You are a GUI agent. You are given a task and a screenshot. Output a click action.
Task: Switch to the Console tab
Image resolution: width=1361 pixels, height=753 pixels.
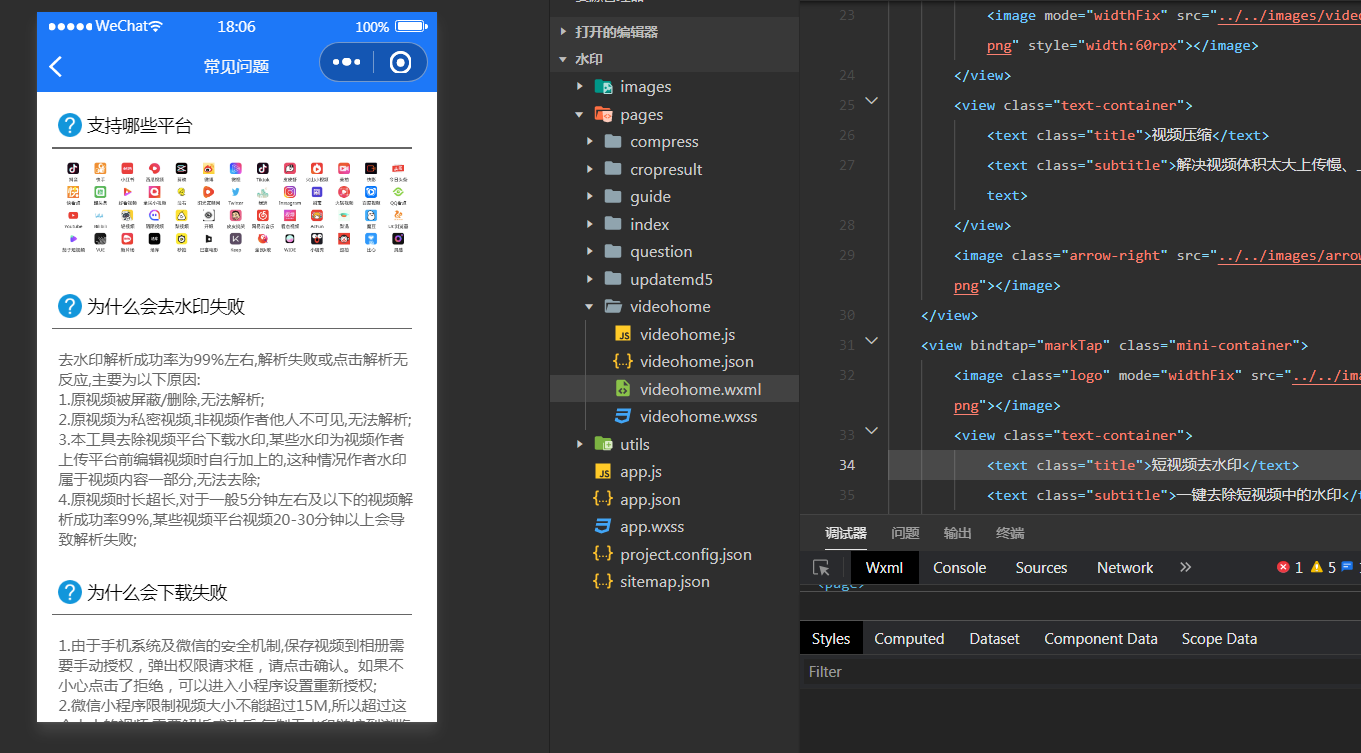[959, 567]
